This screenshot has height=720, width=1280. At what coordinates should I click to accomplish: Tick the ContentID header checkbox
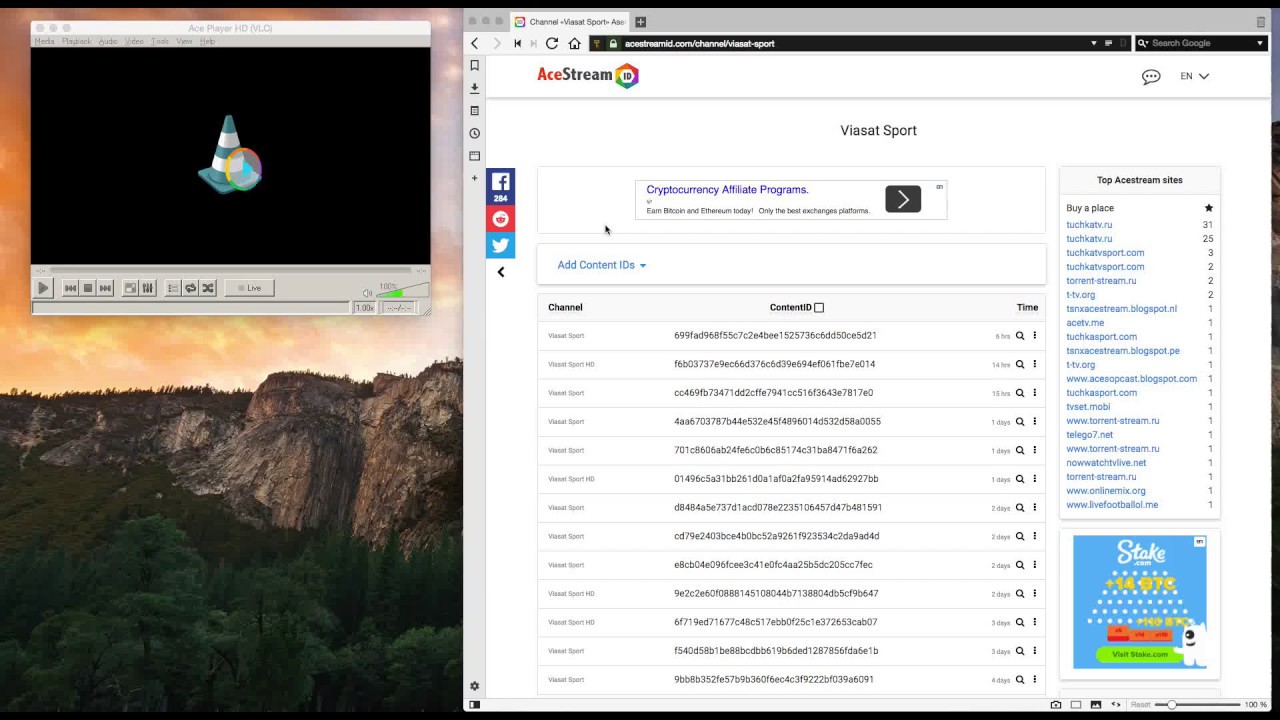[x=819, y=308]
